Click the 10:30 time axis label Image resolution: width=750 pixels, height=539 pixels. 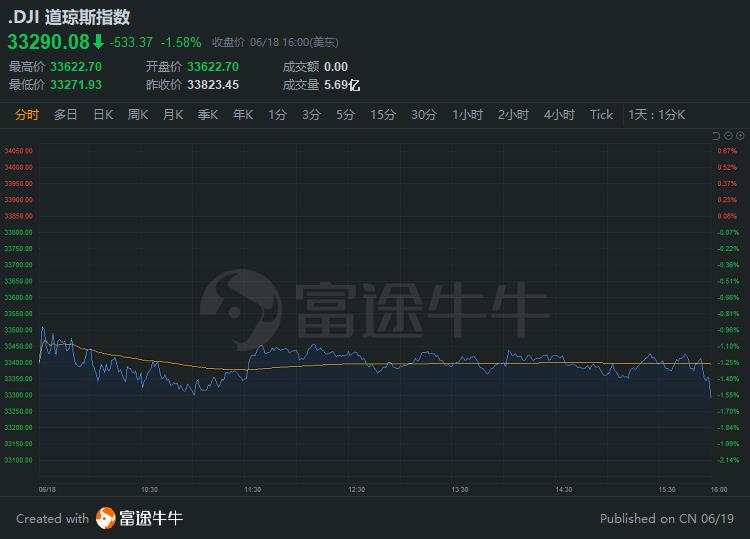(149, 490)
